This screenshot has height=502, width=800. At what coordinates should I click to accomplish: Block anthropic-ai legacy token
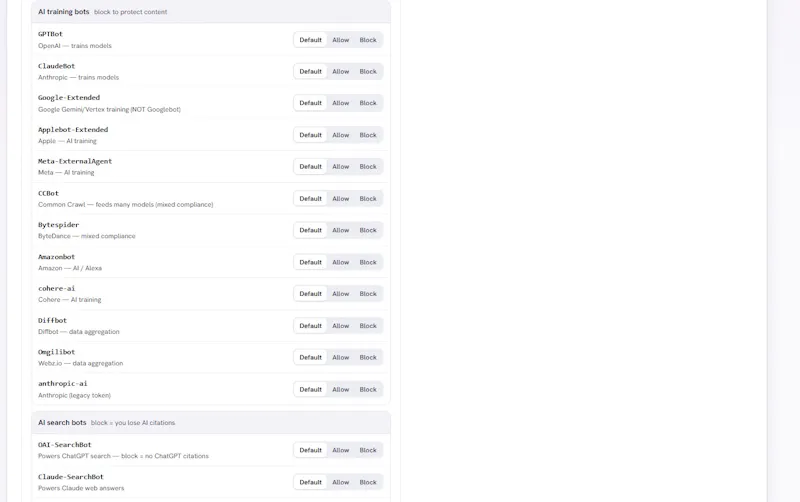pyautogui.click(x=368, y=389)
